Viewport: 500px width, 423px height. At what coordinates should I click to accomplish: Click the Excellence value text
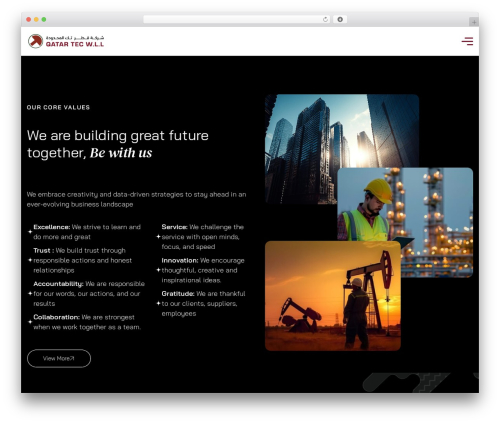87,232
